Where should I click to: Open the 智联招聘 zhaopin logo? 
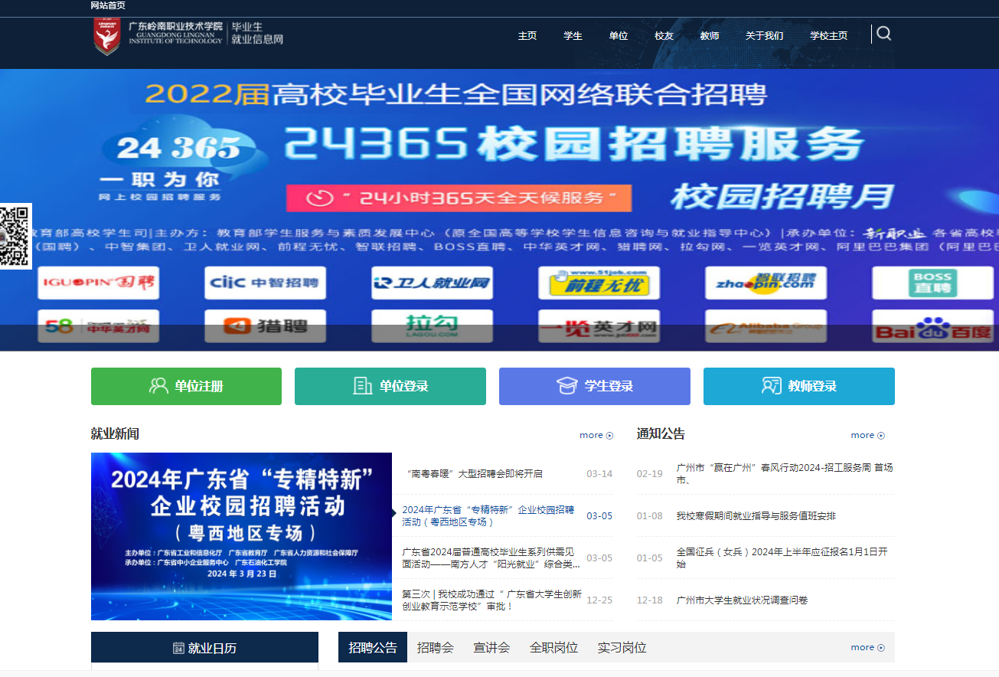click(765, 283)
